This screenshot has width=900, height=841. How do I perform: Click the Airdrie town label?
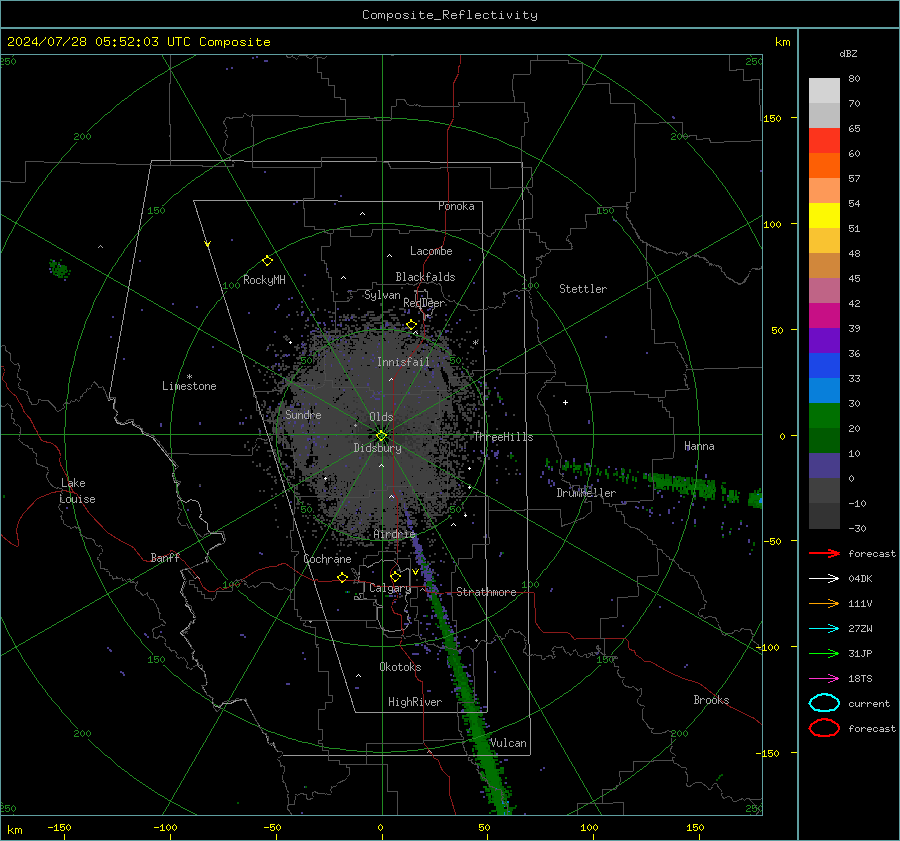point(394,534)
